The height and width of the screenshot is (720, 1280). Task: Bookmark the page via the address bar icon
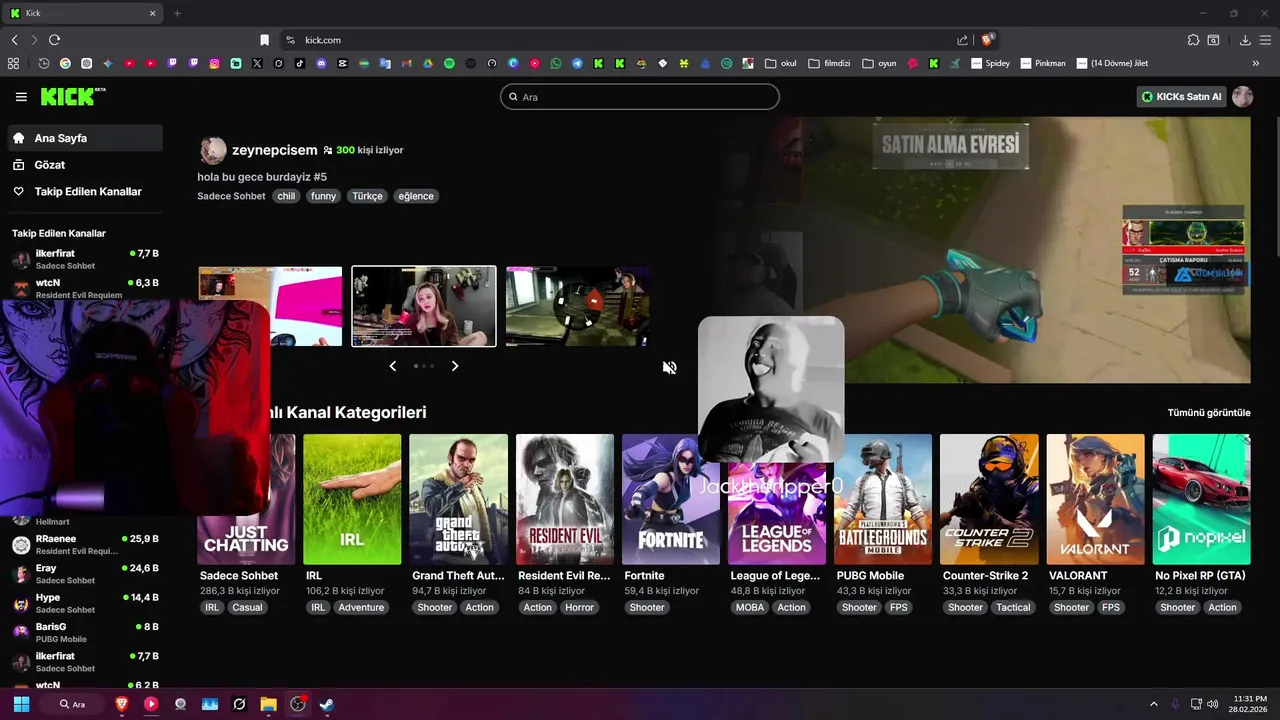[x=264, y=40]
